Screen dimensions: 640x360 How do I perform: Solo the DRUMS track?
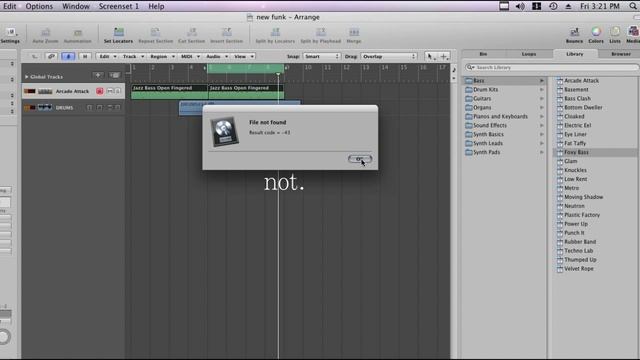coord(118,107)
